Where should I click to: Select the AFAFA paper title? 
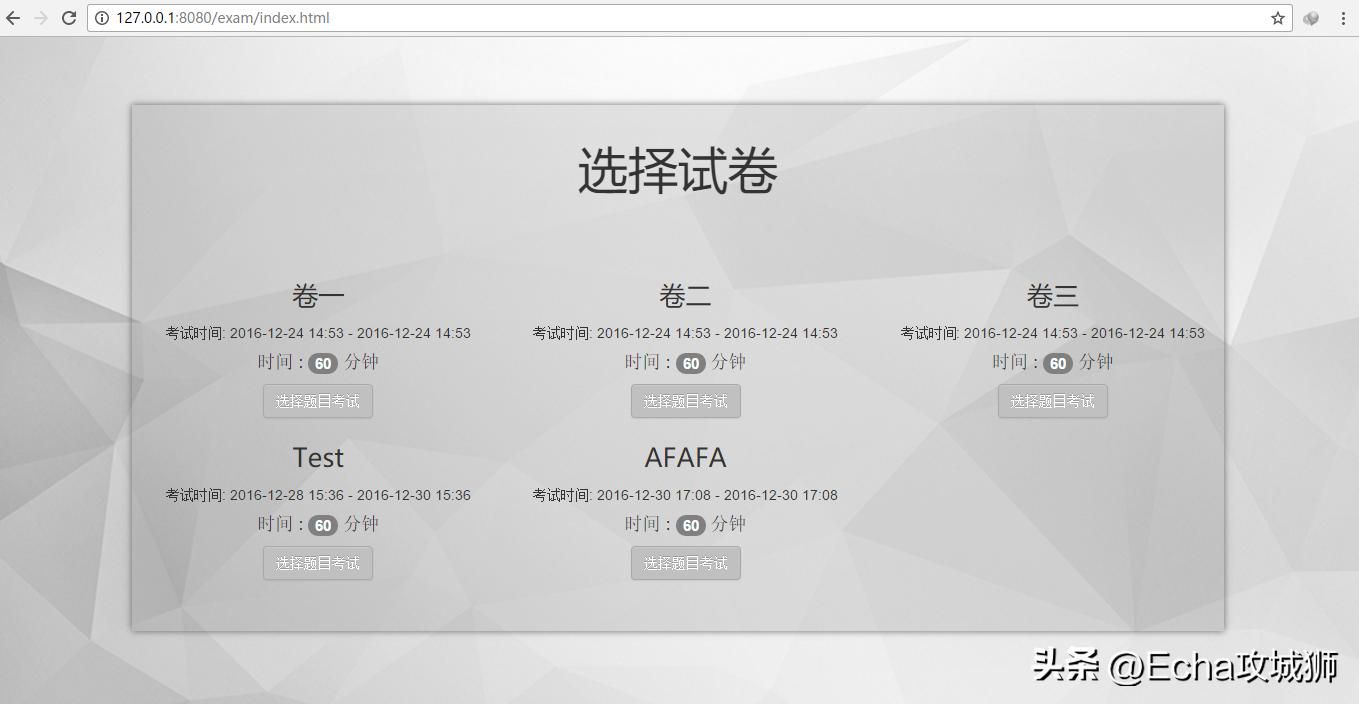point(685,457)
